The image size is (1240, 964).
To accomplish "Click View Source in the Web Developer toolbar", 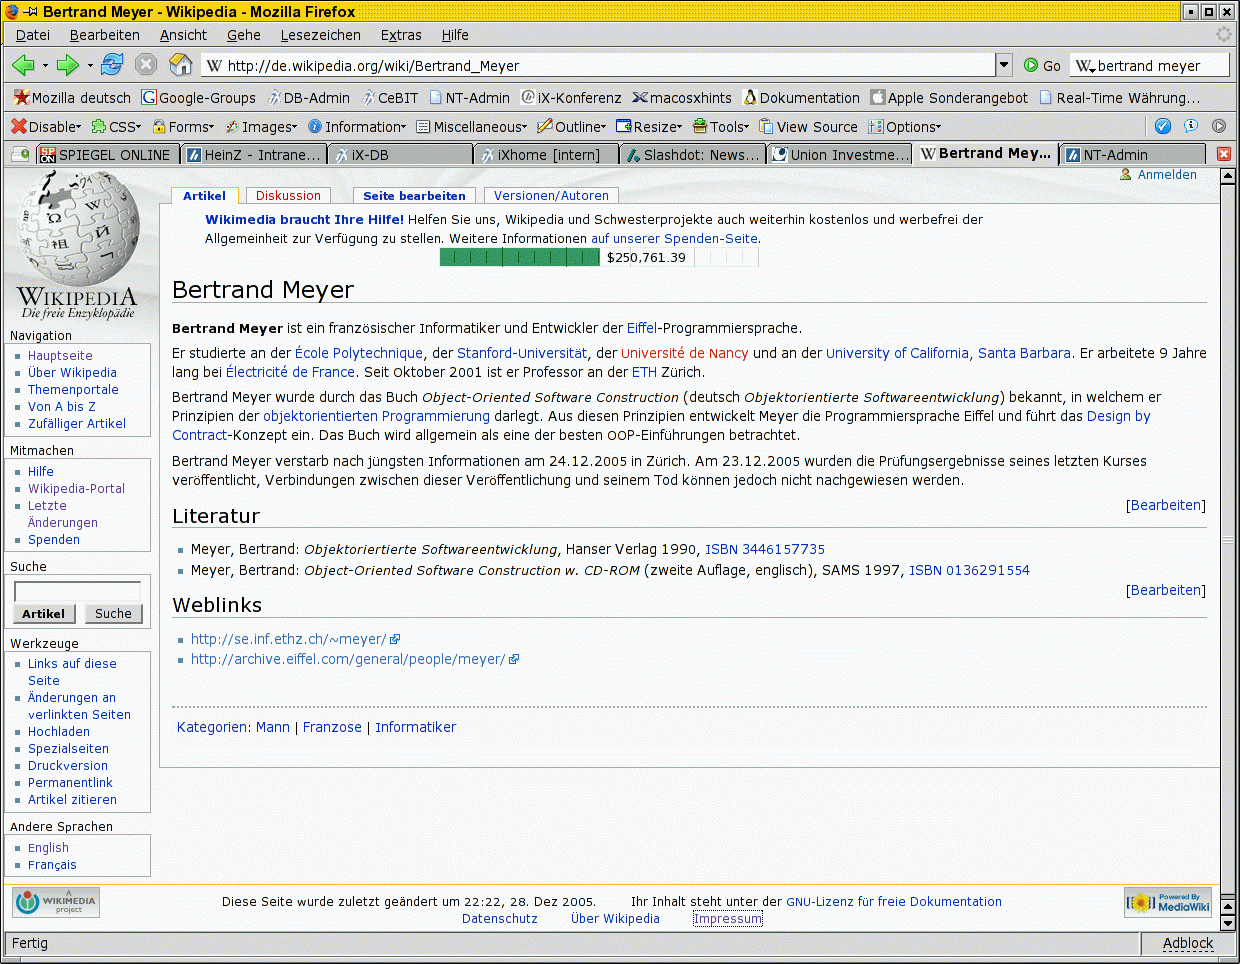I will 808,127.
